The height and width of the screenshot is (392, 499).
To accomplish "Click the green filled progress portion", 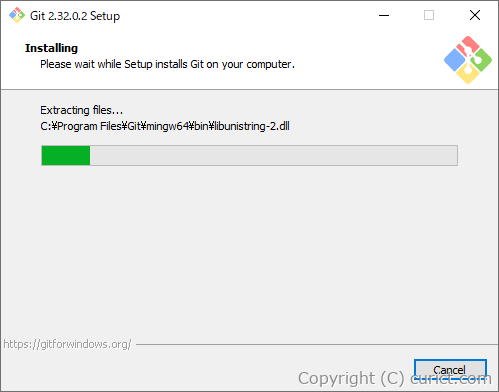I will click(x=66, y=155).
